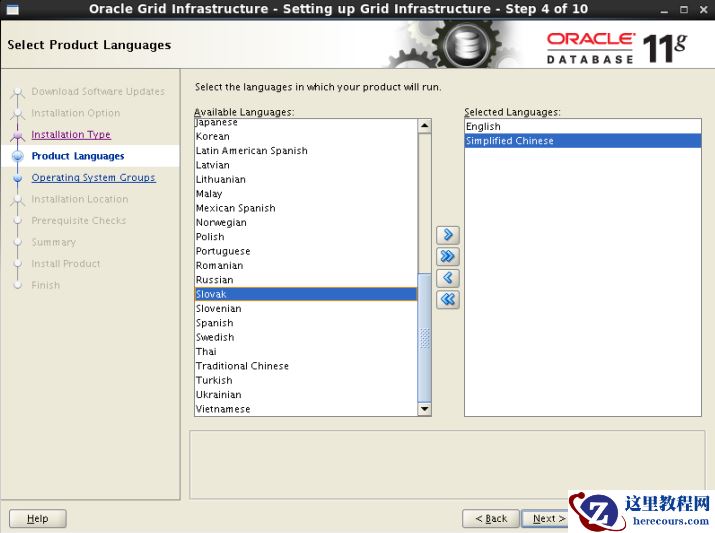
Task: Select Mexican Spanish in Available Languages
Action: tap(306, 208)
